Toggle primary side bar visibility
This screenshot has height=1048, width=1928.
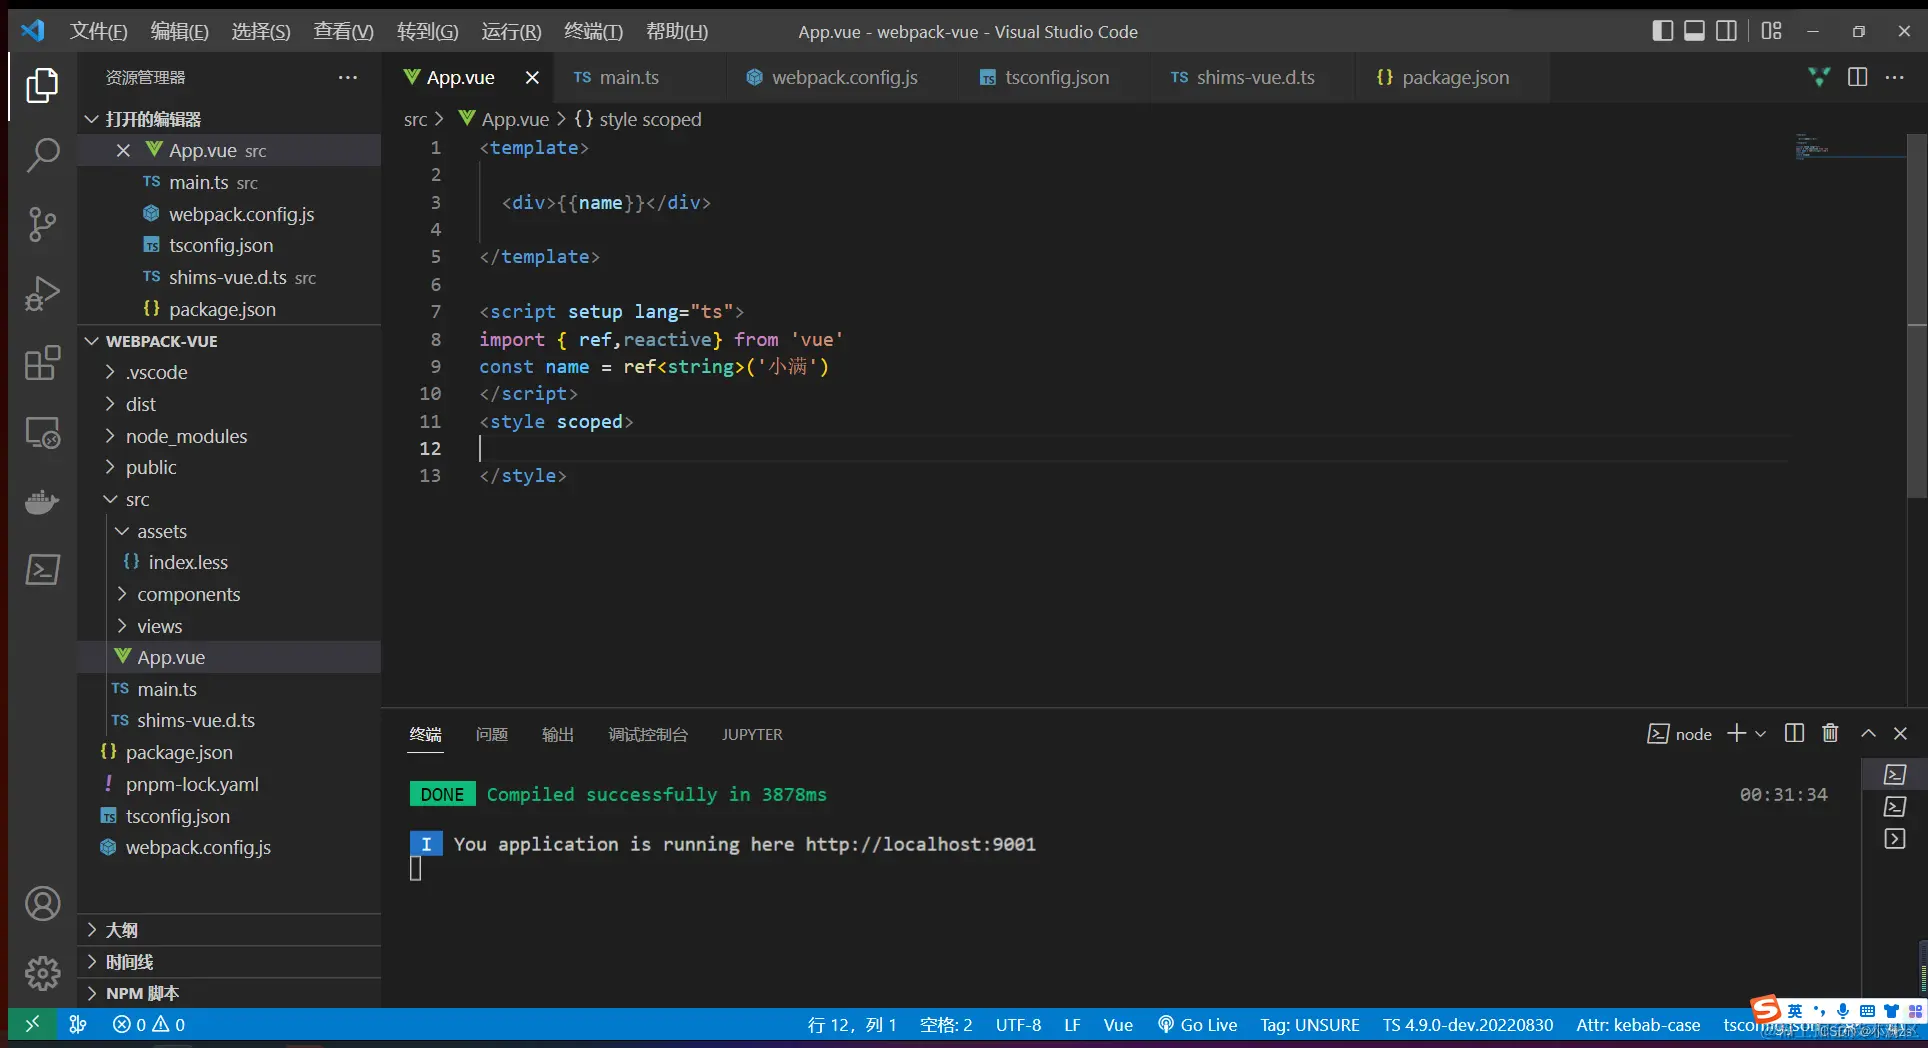click(x=1663, y=31)
